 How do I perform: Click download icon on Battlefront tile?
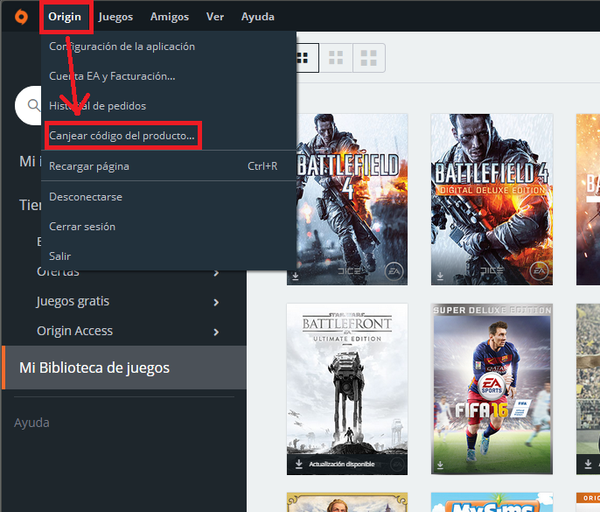point(299,464)
